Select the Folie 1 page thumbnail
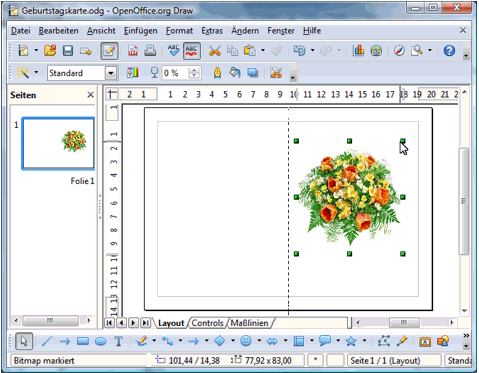The image size is (479, 373). click(58, 143)
